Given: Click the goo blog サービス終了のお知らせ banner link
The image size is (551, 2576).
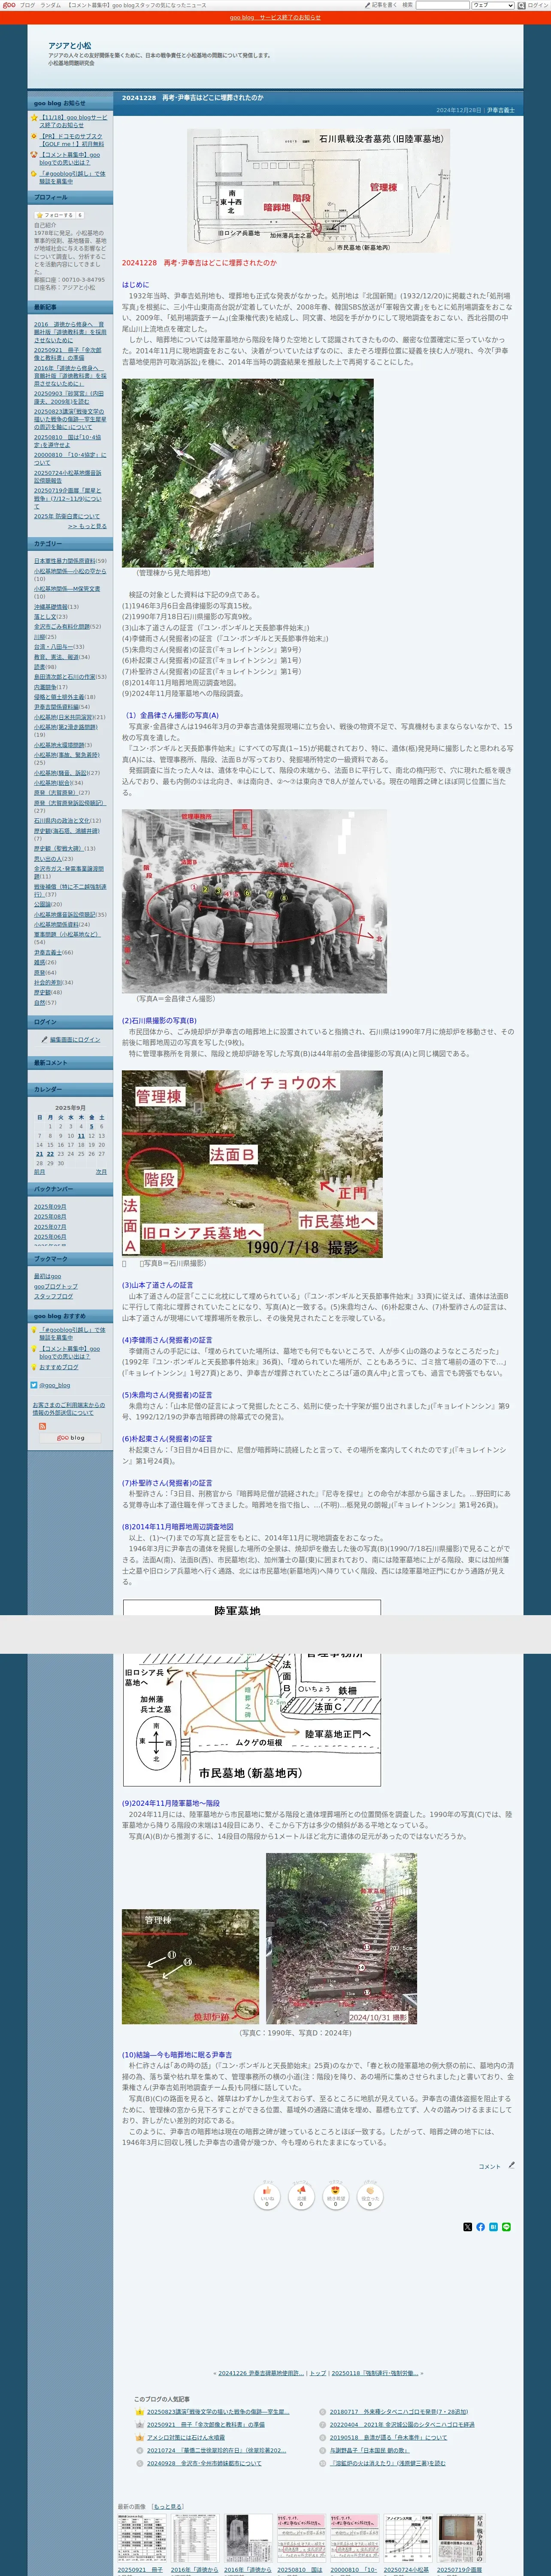Looking at the screenshot, I should point(275,17).
